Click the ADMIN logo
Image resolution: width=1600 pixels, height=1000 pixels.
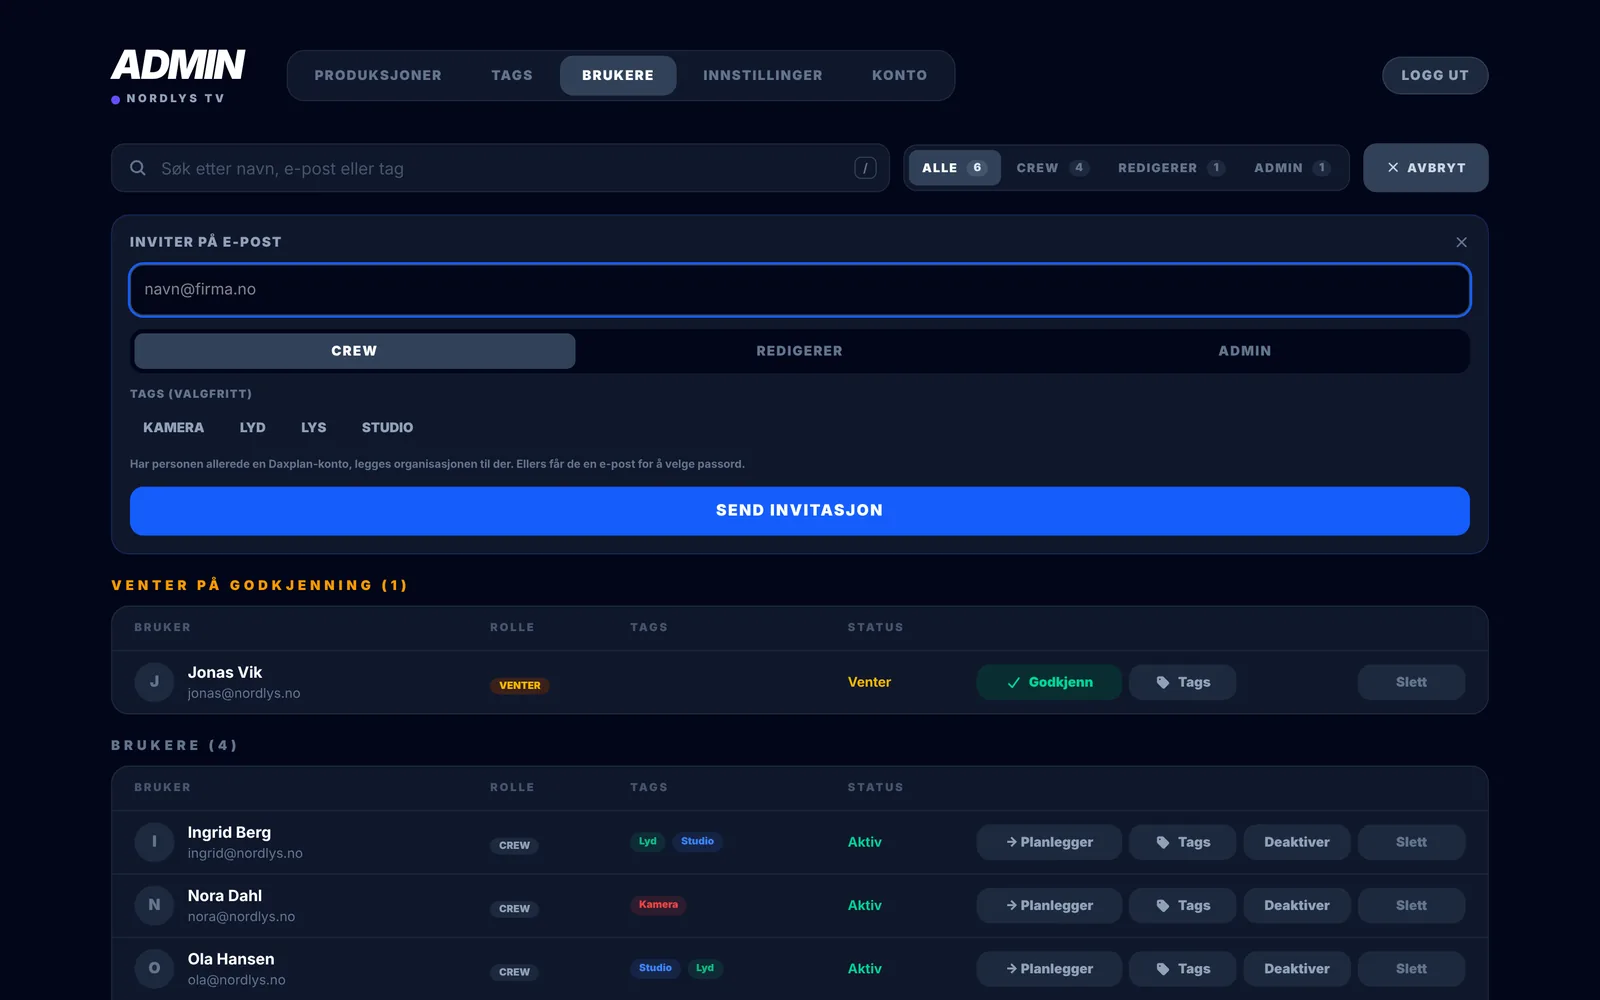click(x=178, y=65)
